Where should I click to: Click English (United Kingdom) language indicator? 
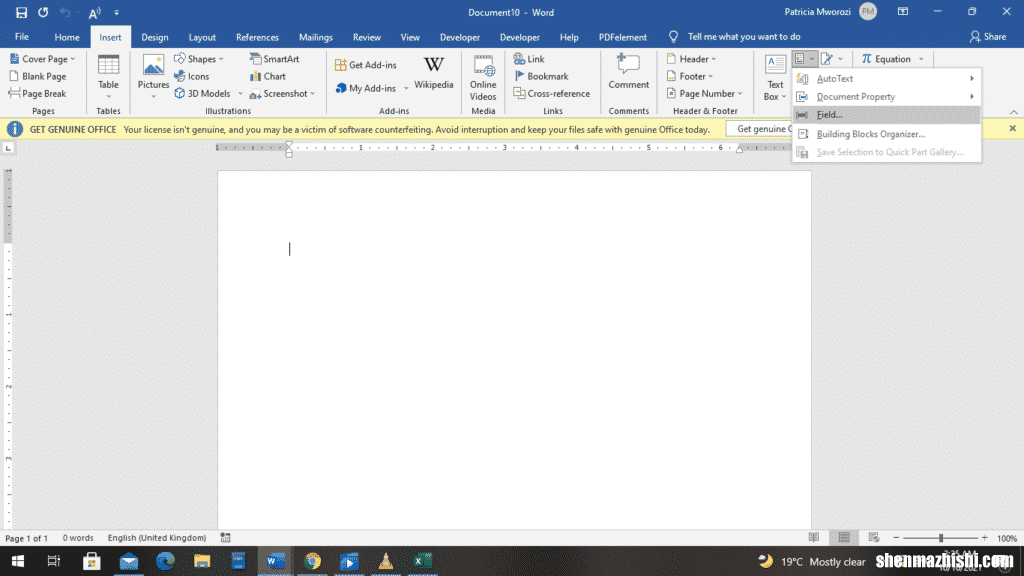pos(157,538)
